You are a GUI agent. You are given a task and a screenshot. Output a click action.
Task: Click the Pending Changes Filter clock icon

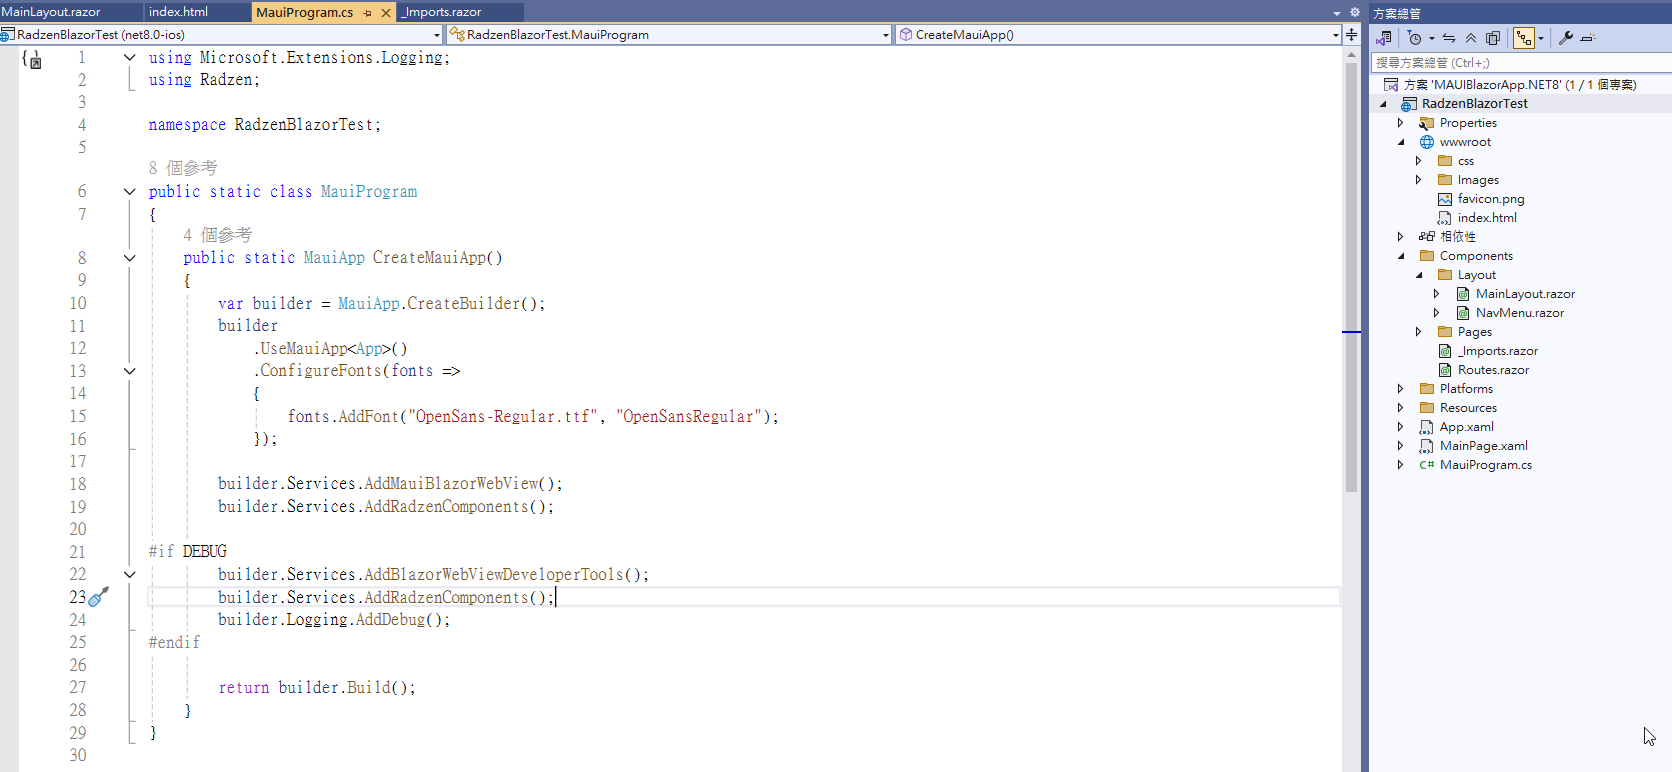pyautogui.click(x=1414, y=38)
